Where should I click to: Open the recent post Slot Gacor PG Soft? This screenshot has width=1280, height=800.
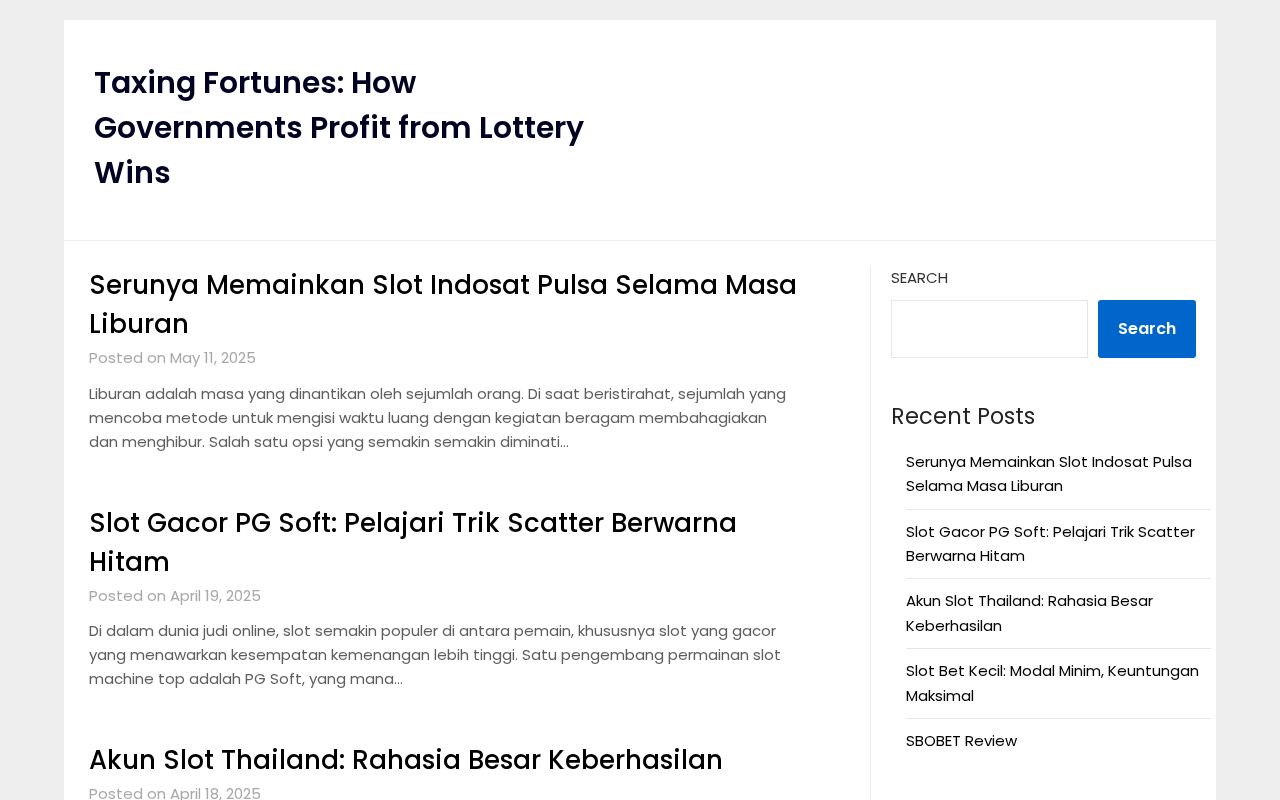click(x=1050, y=544)
